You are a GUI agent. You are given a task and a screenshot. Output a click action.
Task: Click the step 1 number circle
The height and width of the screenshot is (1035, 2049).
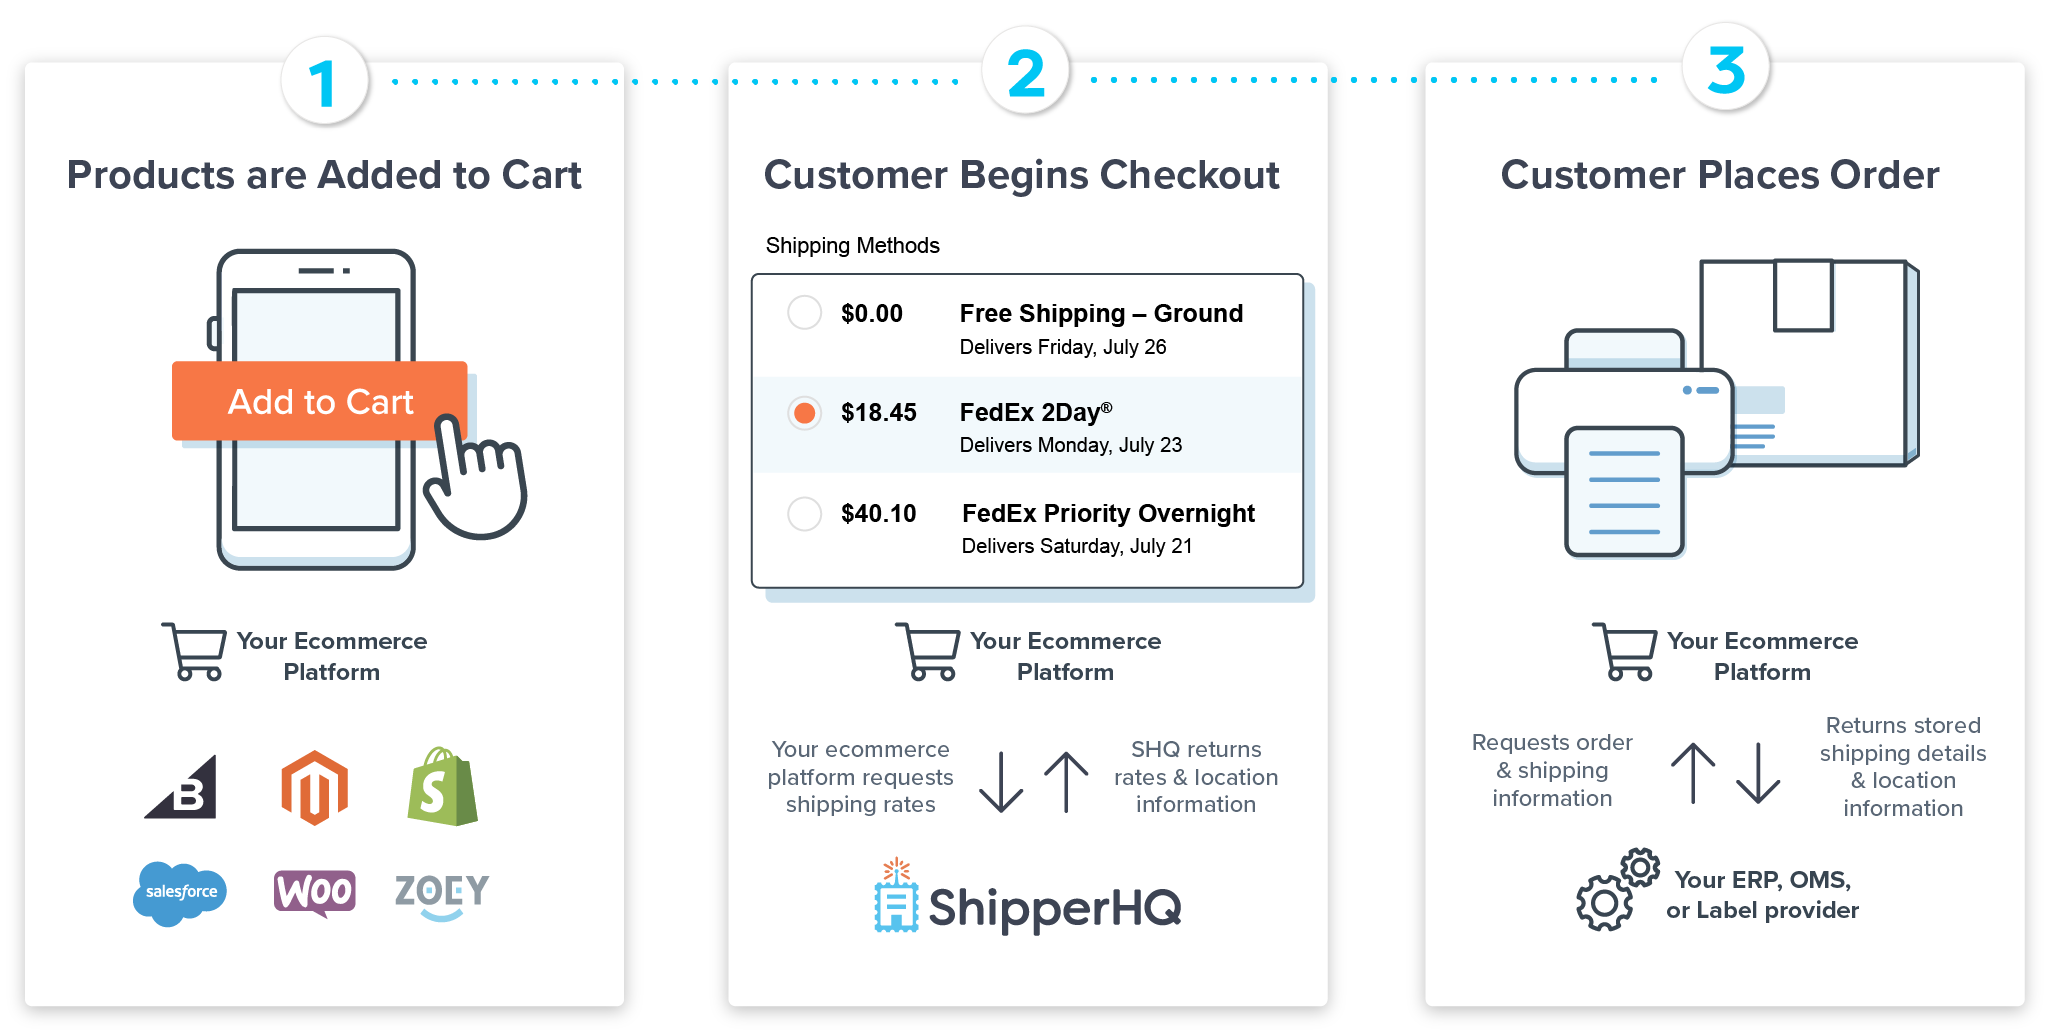tap(324, 82)
